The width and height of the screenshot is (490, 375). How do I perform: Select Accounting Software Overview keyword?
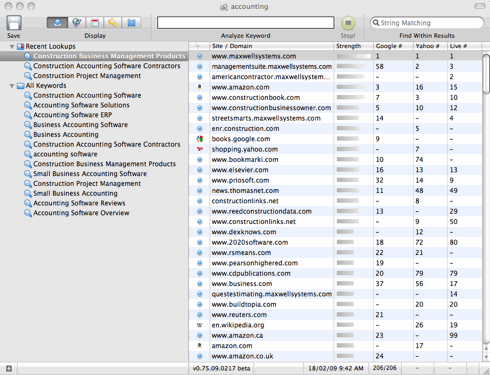click(x=81, y=213)
